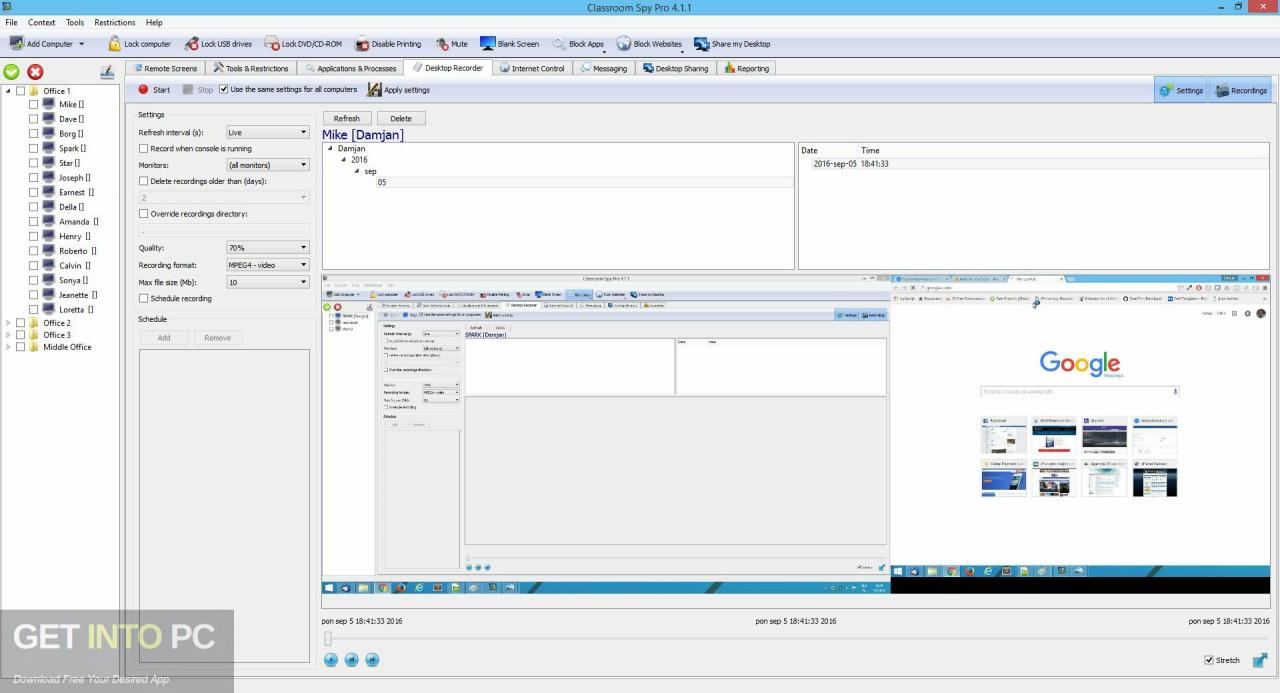Click the fast-forward playback button

tap(372, 660)
